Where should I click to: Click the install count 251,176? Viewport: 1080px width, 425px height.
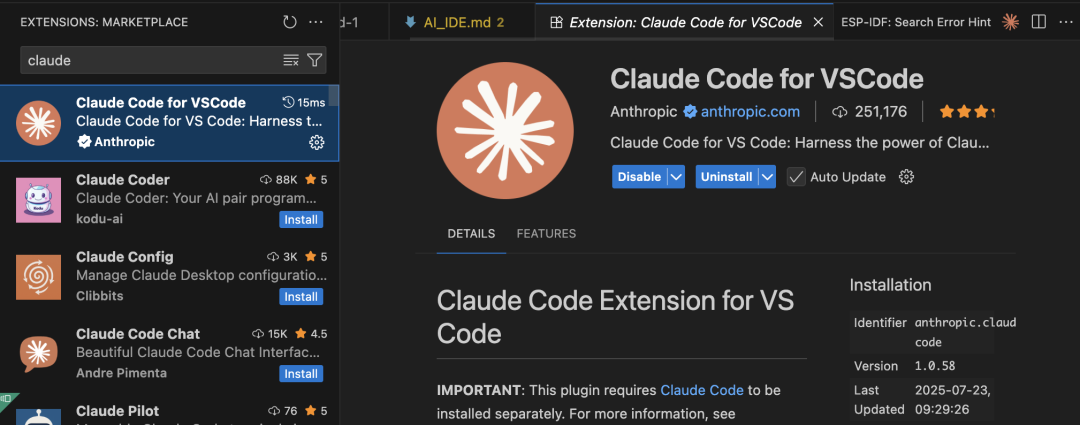[x=870, y=112]
